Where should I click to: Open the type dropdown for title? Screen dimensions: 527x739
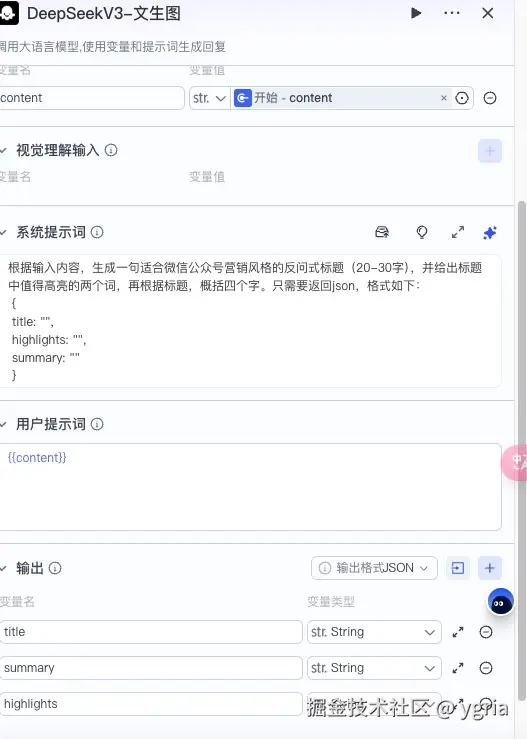click(374, 632)
